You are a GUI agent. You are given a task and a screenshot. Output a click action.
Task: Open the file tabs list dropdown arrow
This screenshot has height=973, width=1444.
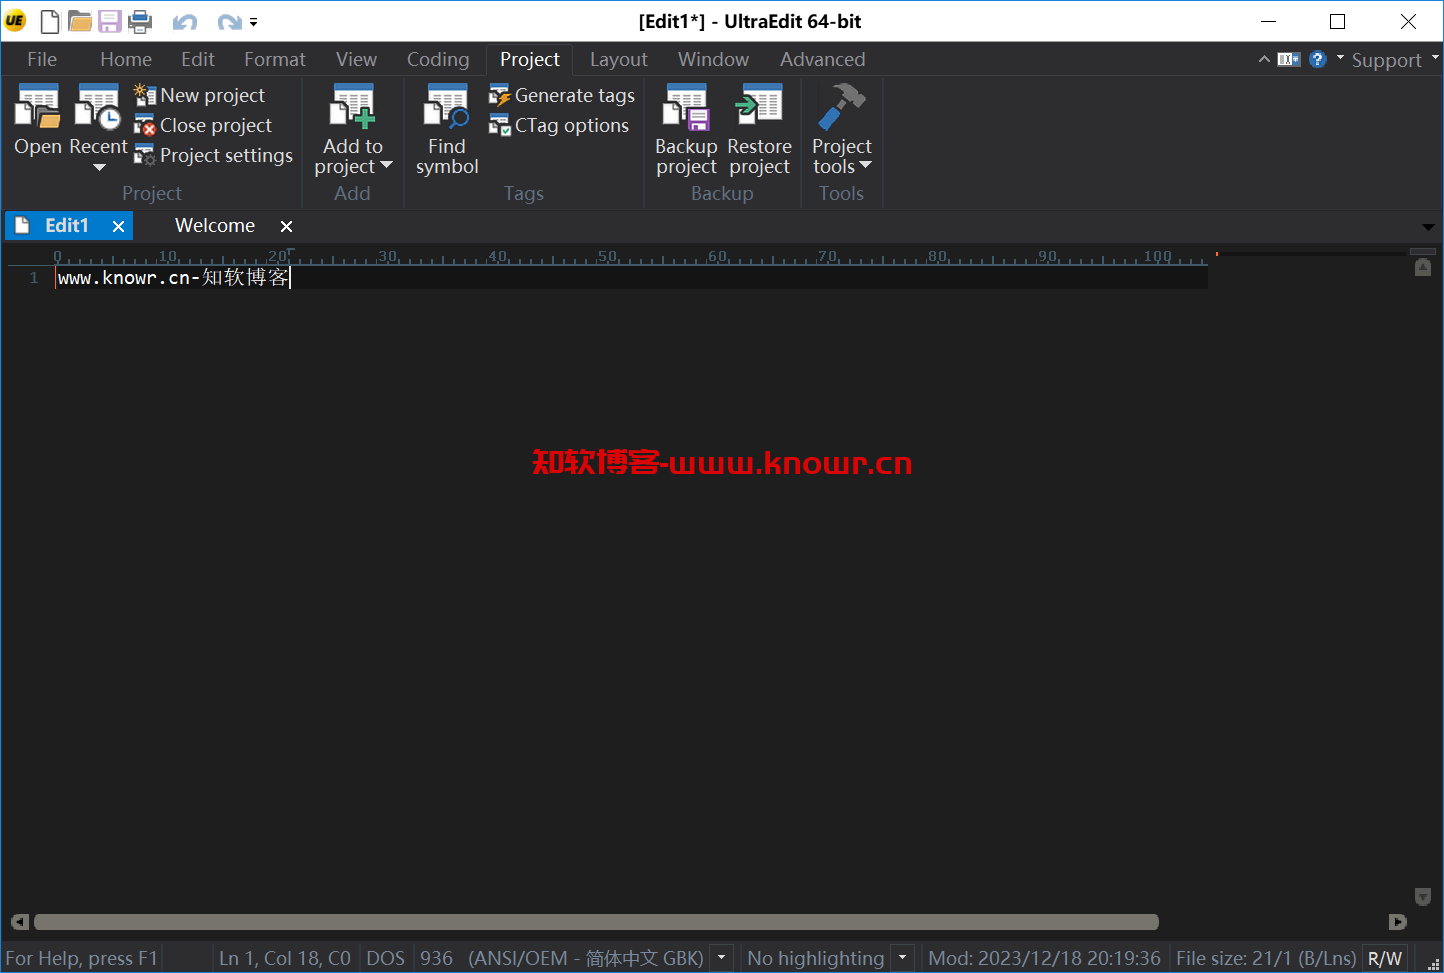click(1427, 227)
